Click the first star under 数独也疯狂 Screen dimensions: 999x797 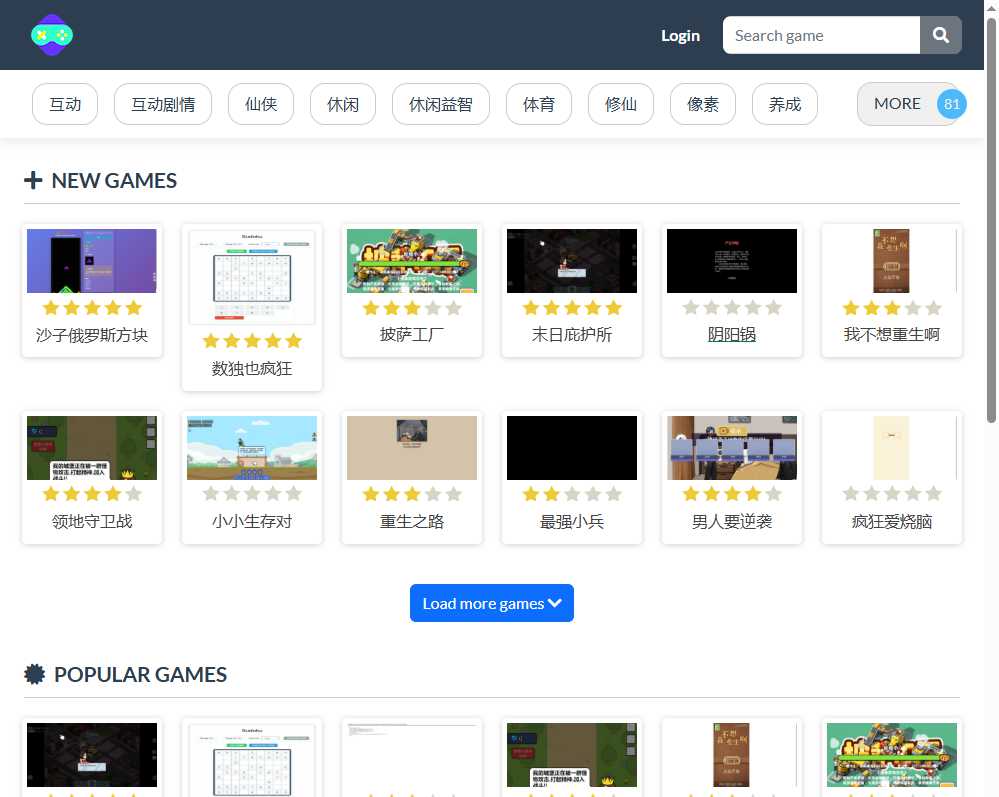[211, 340]
